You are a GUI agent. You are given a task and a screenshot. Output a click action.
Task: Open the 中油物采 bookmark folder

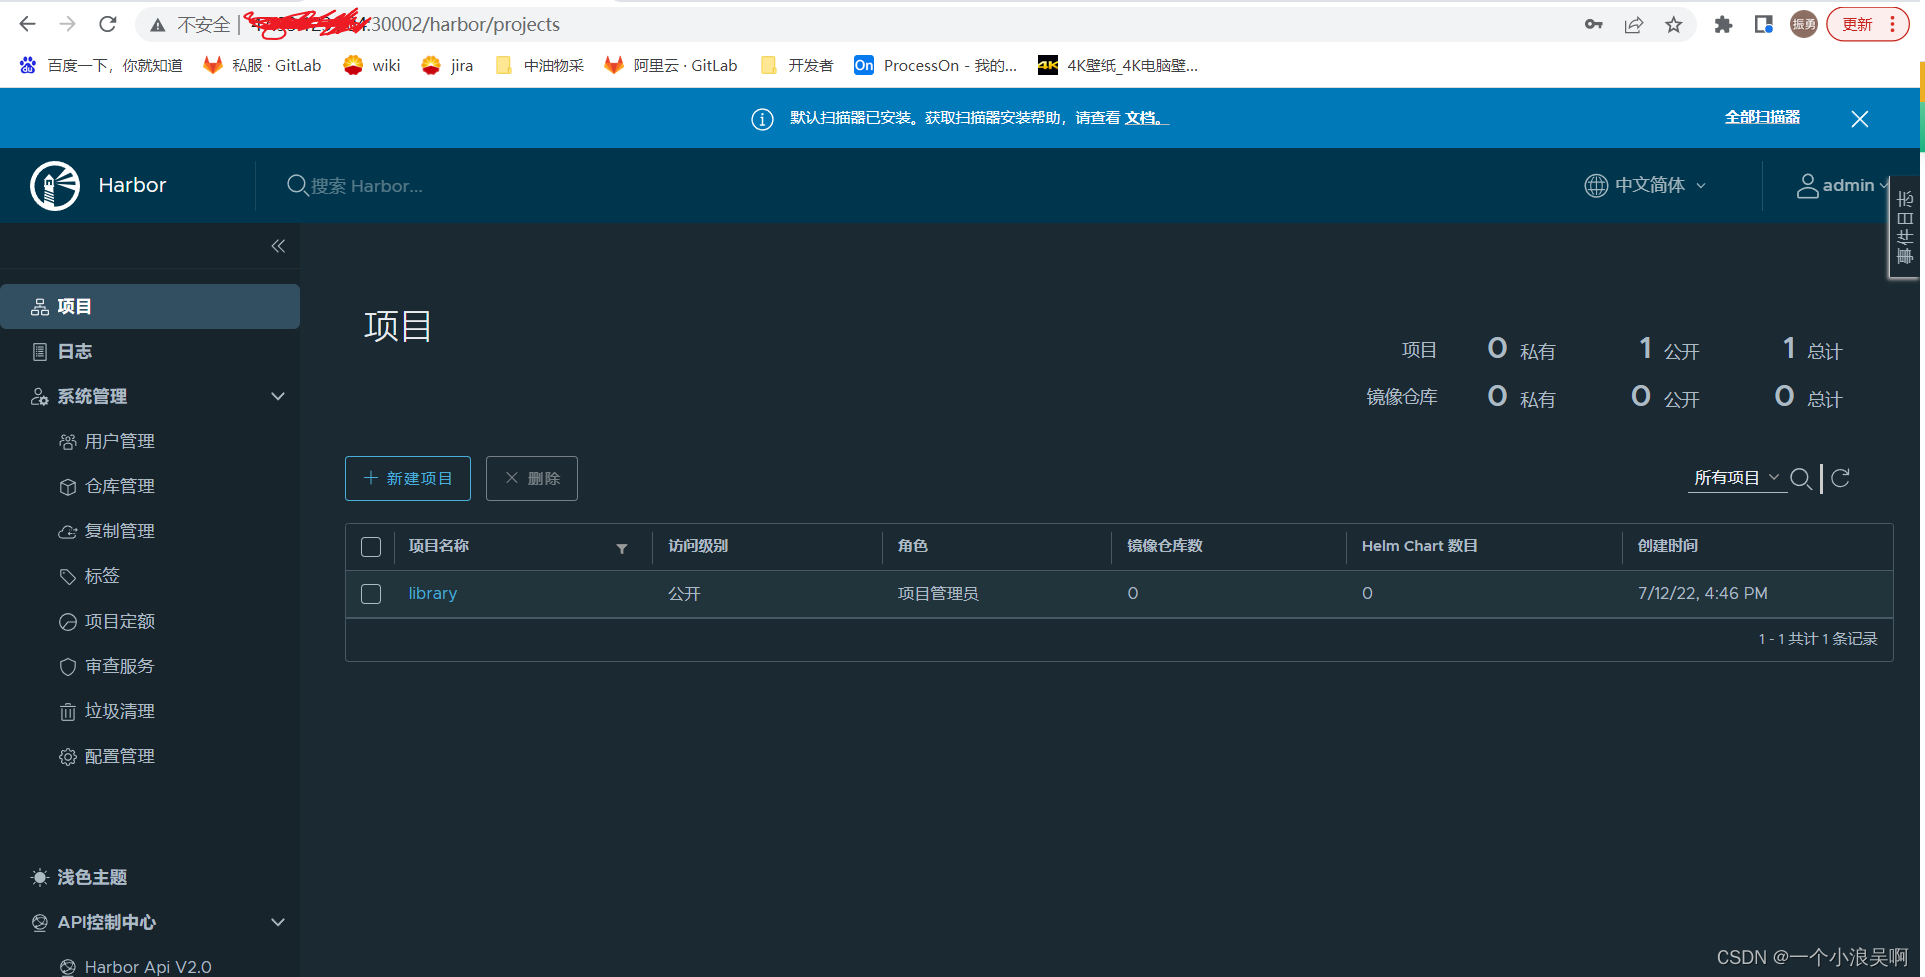coord(540,65)
